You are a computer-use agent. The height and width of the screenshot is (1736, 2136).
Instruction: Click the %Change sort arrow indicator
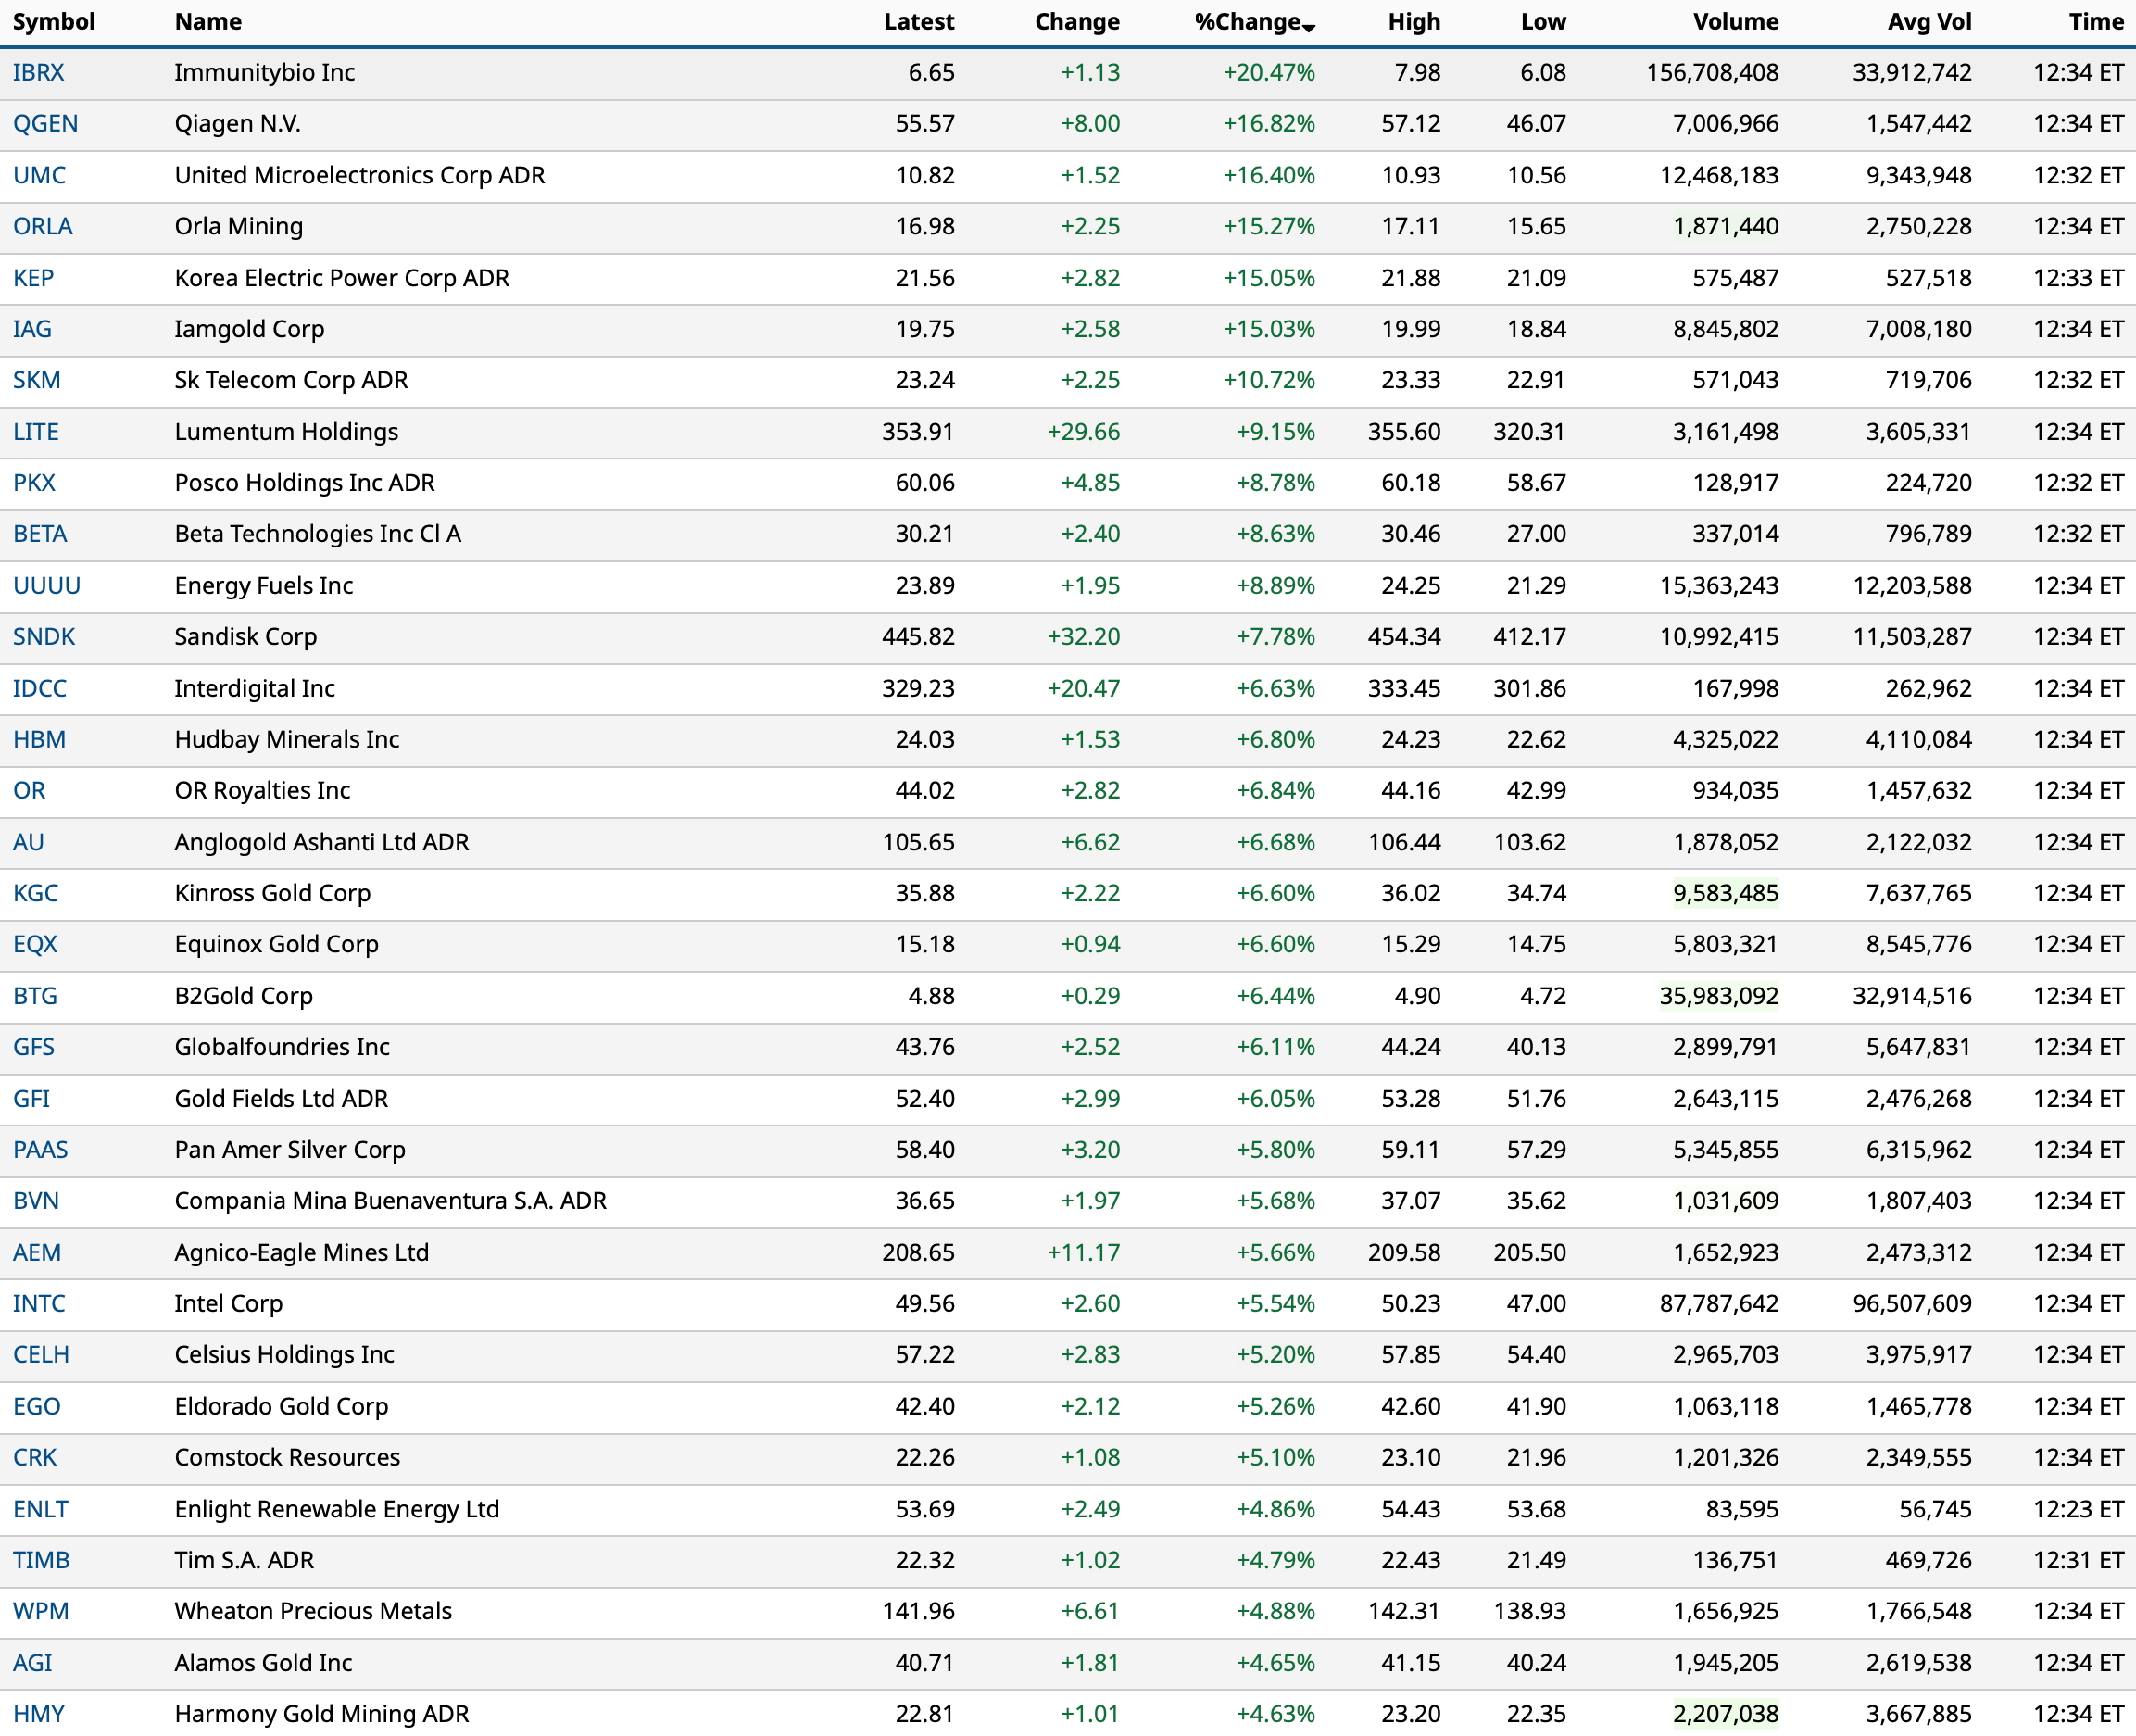pos(1308,27)
